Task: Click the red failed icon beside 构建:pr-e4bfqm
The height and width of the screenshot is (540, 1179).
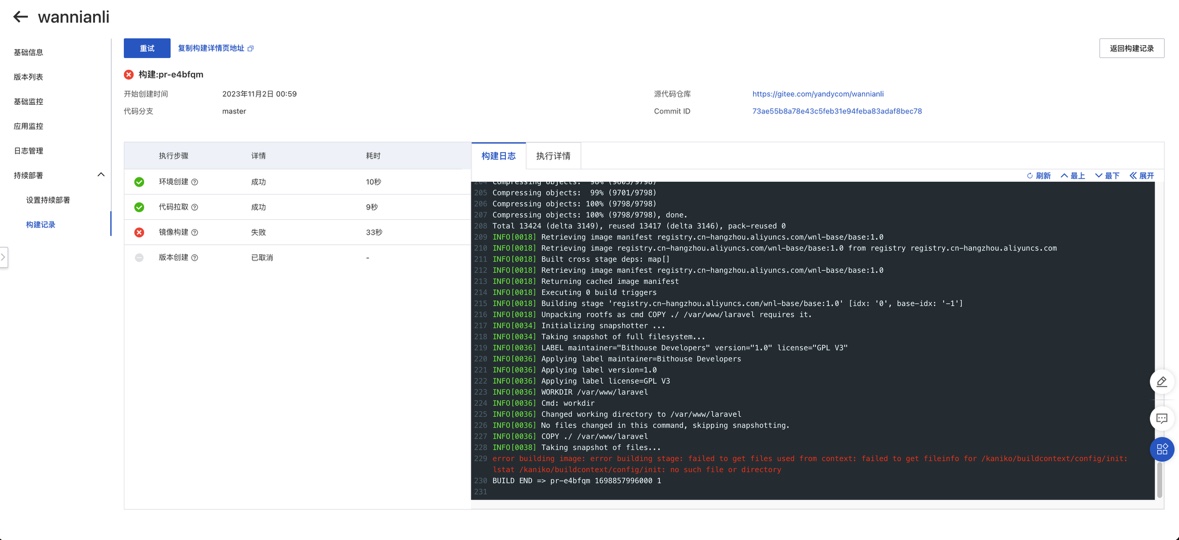Action: click(129, 74)
